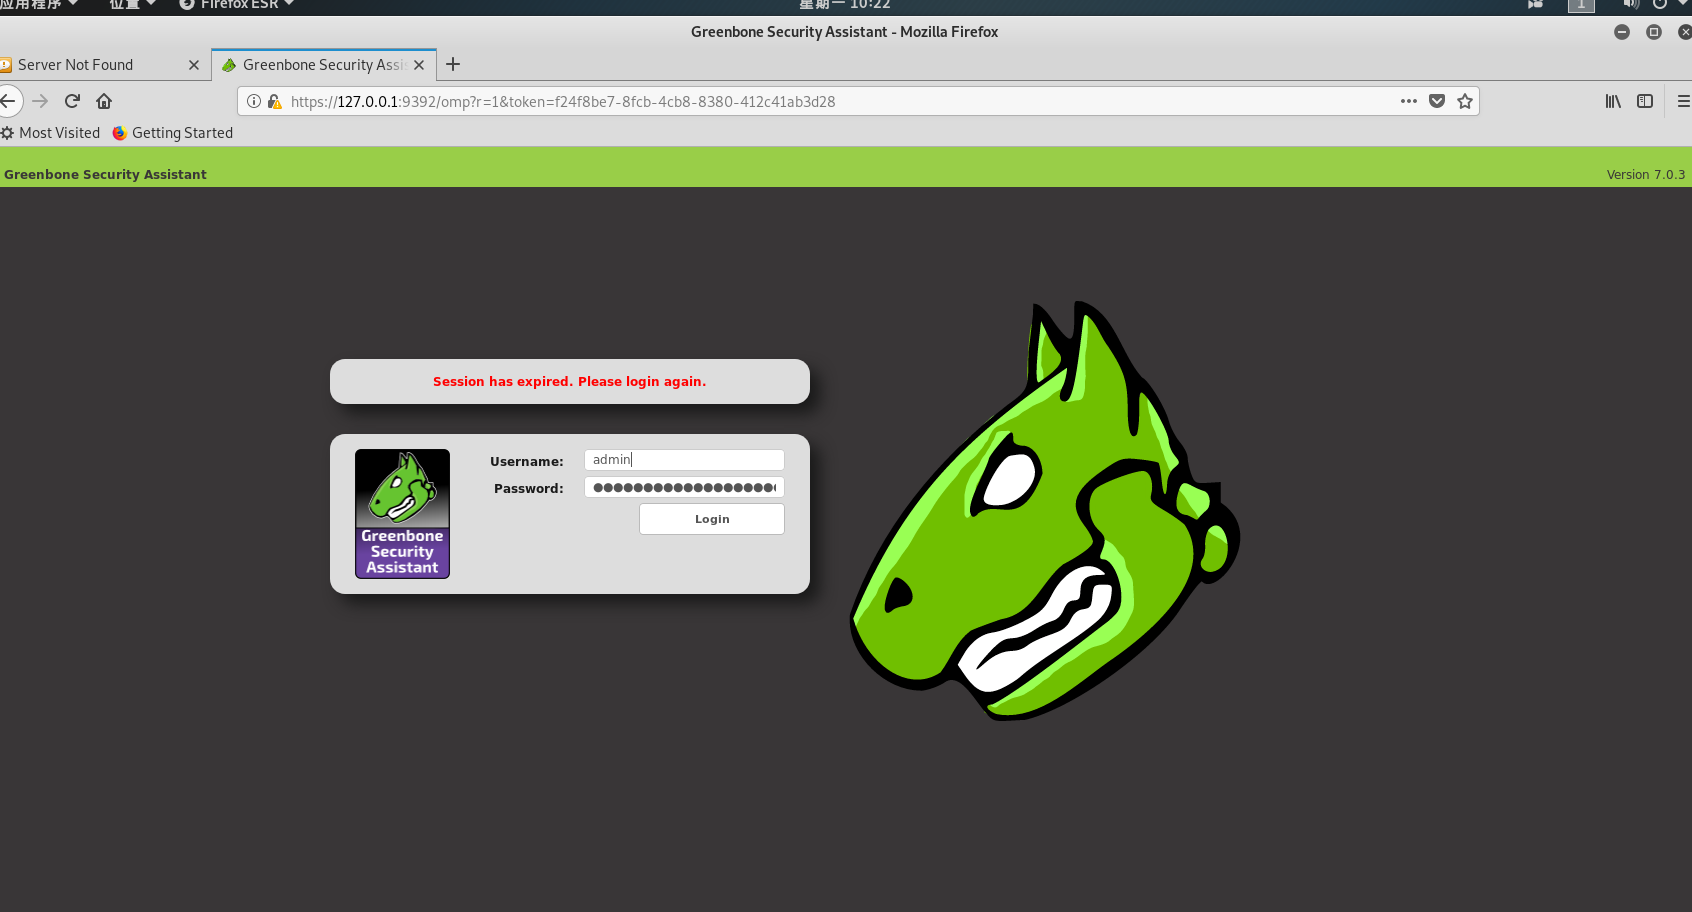Viewport: 1692px width, 912px height.
Task: Open the Library icon
Action: click(1613, 101)
